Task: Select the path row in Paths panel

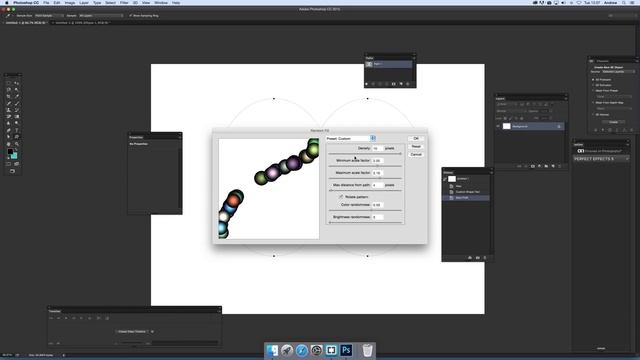Action: 389,64
